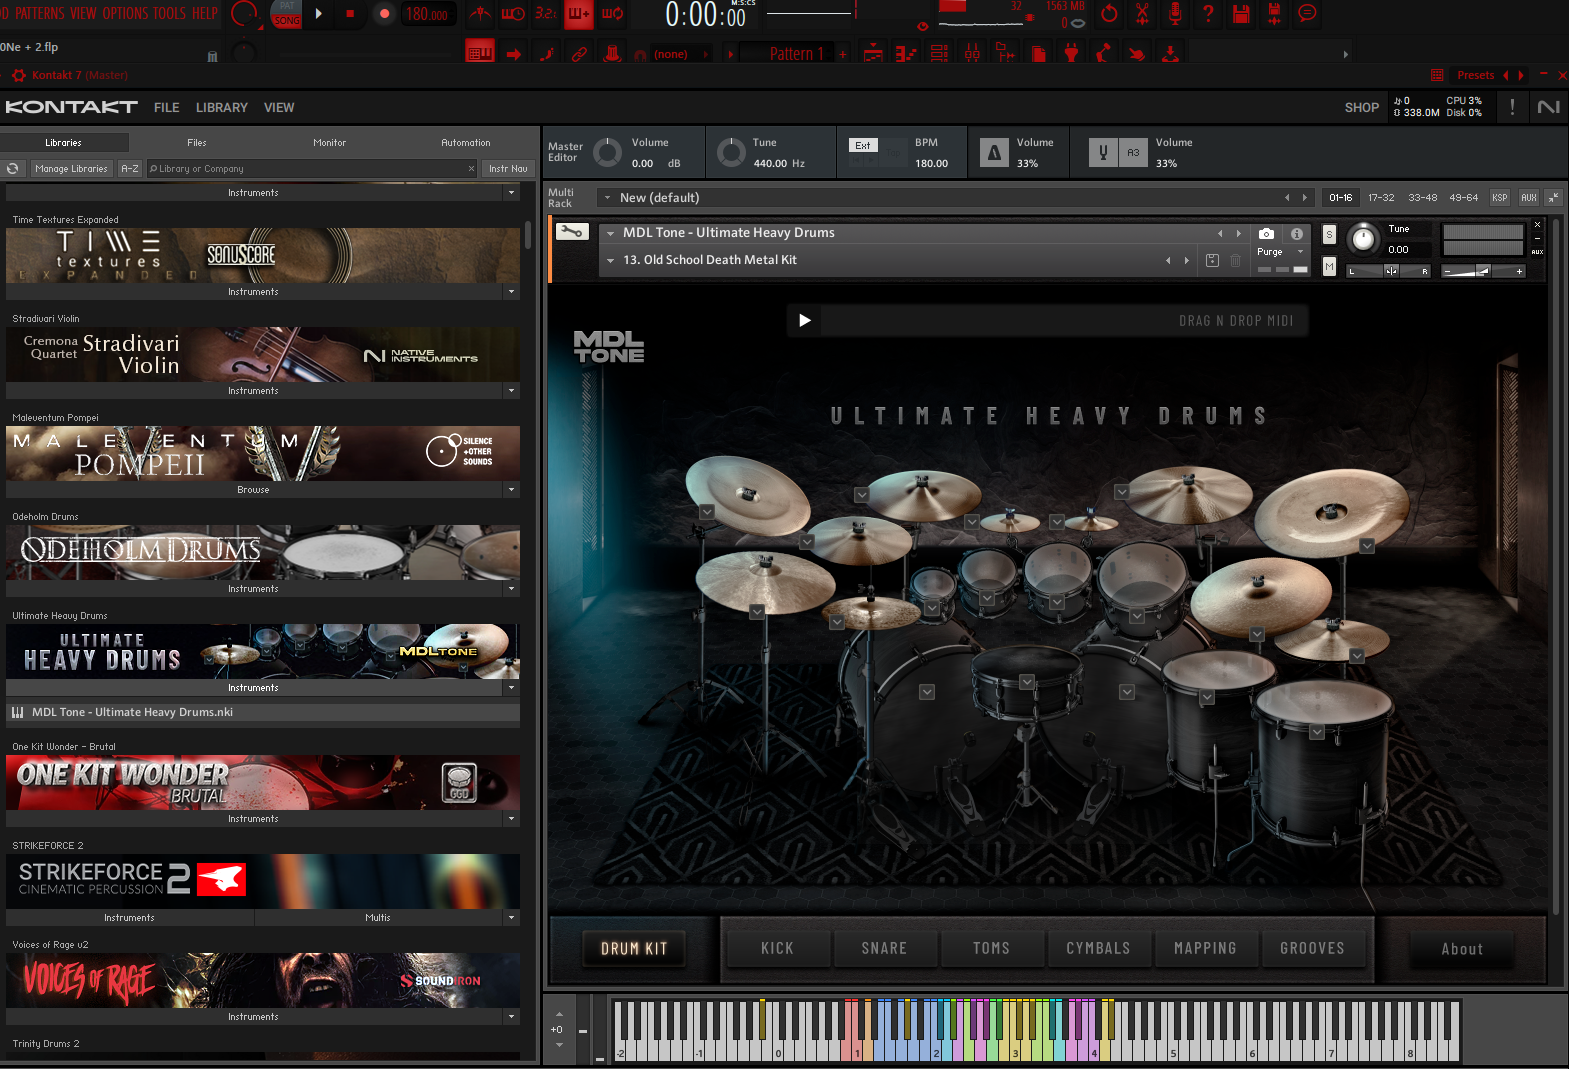Expand Ultimate Heavy Drums library options arrow
1569x1069 pixels.
click(511, 688)
